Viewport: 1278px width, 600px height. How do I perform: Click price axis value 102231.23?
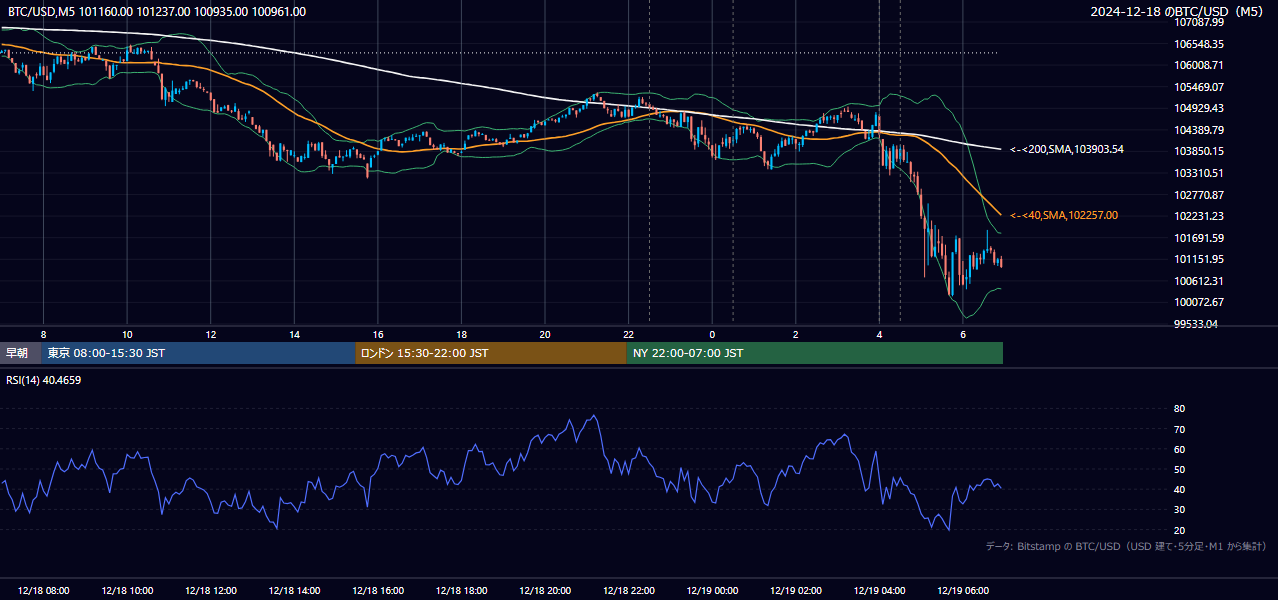coord(1199,216)
